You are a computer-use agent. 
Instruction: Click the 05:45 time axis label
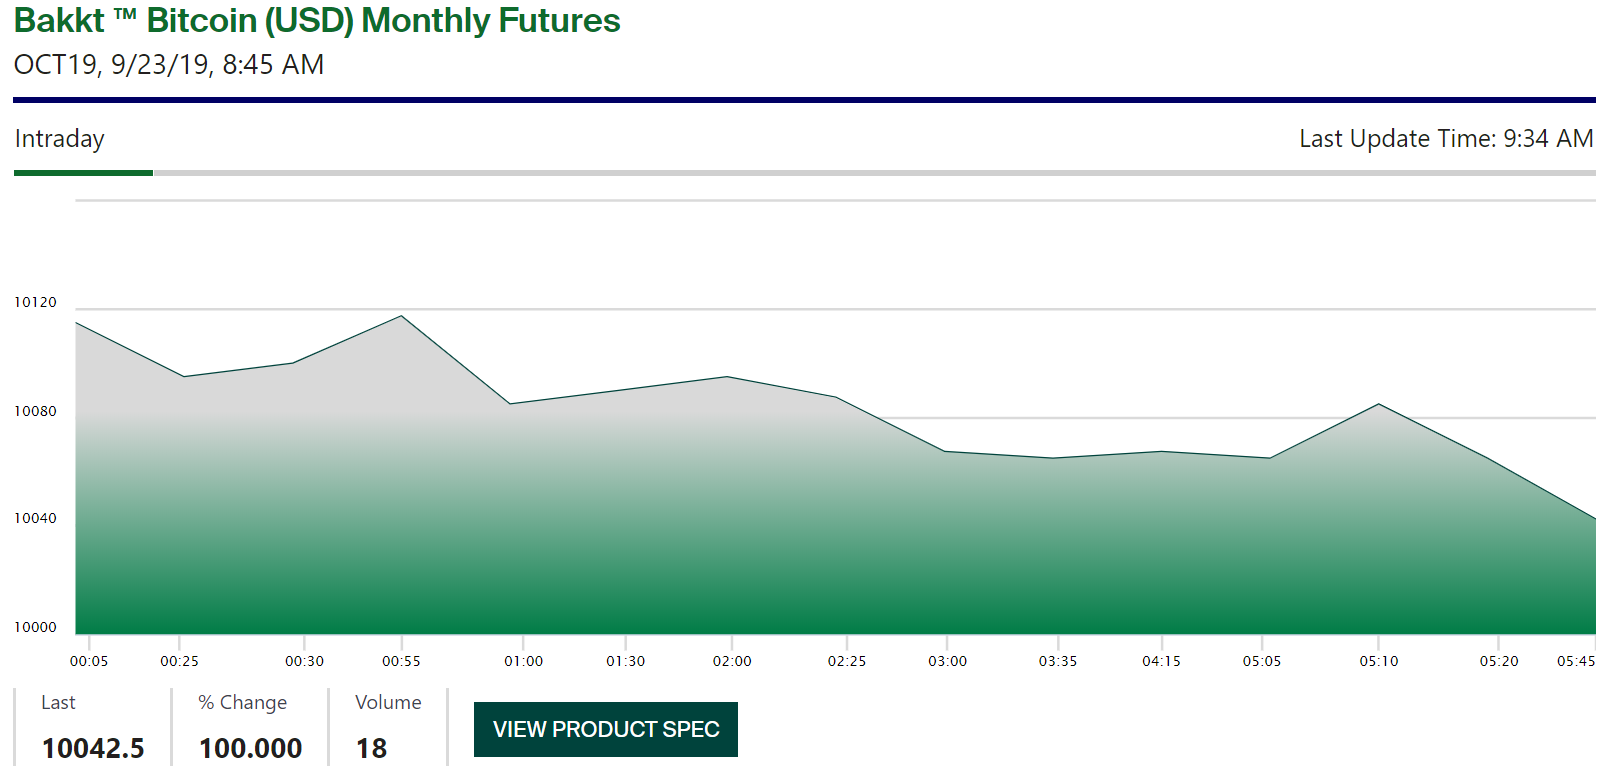pos(1575,661)
